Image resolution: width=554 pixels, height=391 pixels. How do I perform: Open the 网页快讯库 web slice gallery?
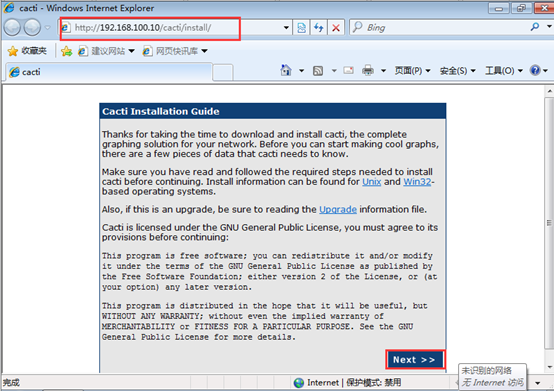click(175, 51)
